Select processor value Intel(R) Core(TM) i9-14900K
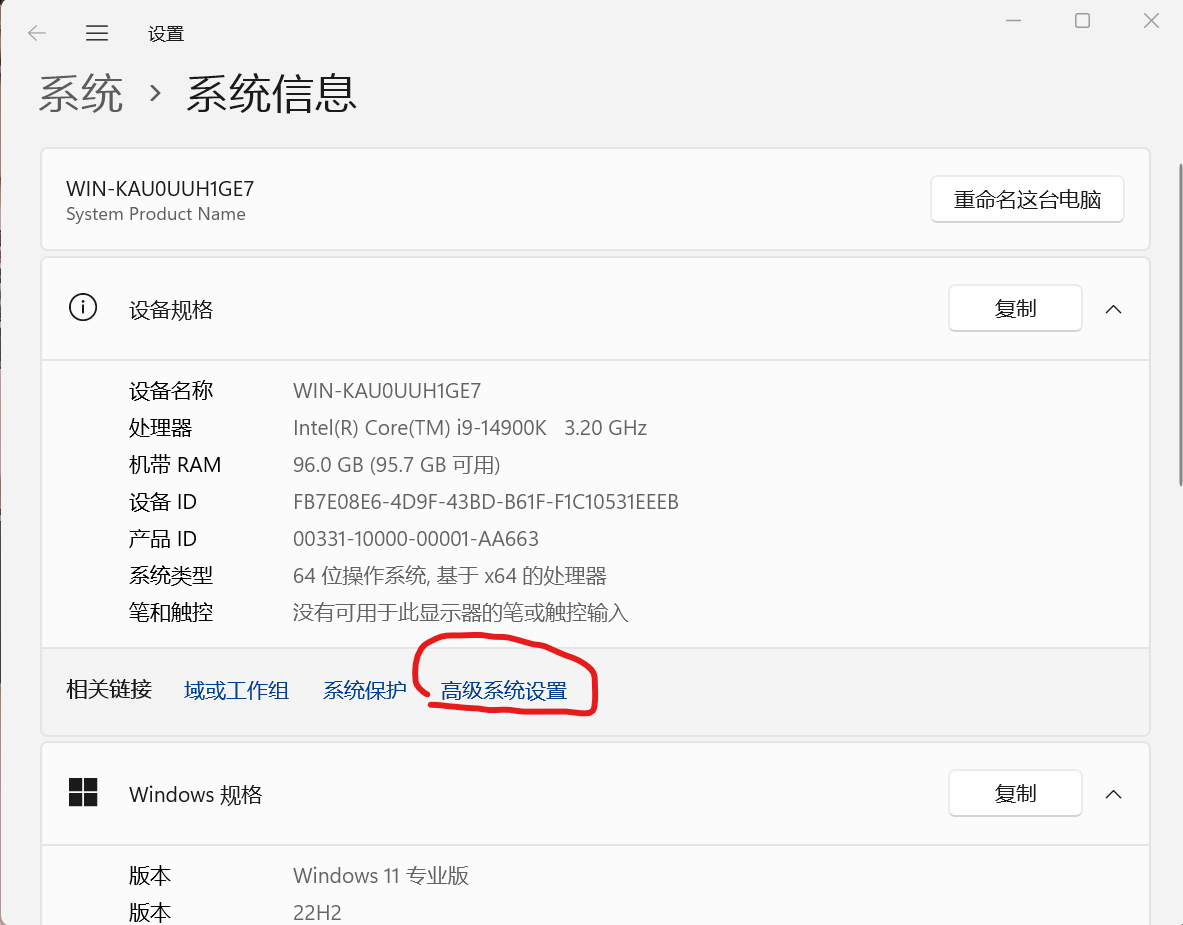 419,428
